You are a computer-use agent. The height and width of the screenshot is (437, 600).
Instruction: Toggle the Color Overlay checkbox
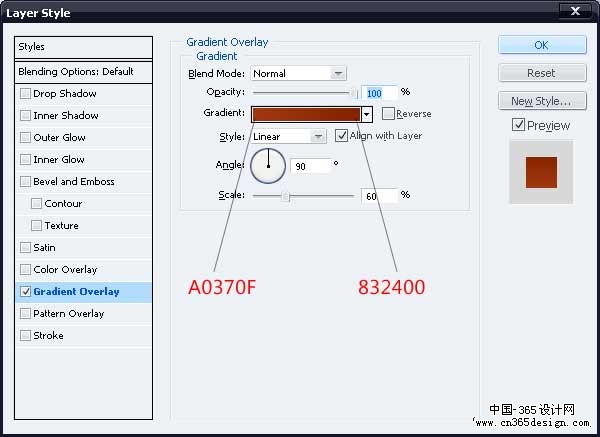coord(25,269)
